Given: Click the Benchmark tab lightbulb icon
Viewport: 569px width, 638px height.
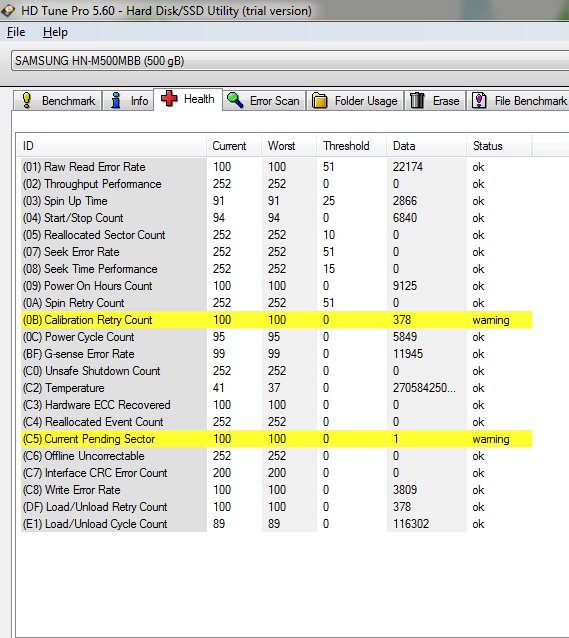Looking at the screenshot, I should [27, 100].
